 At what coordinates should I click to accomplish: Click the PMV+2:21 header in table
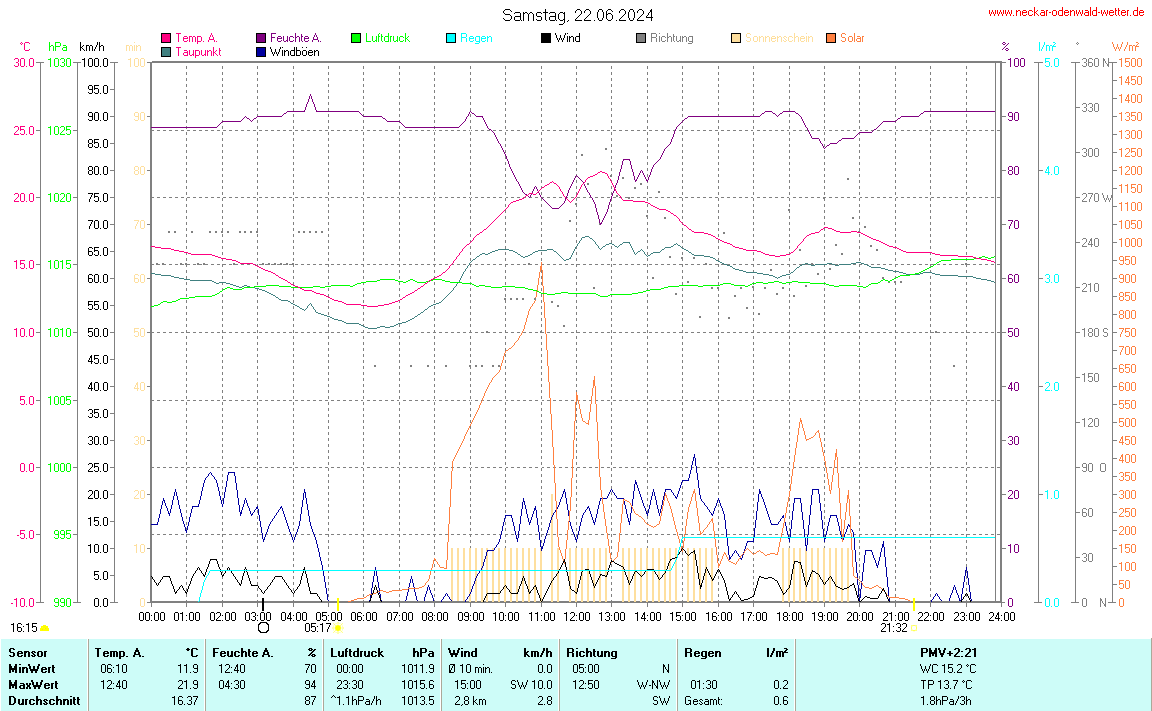point(948,653)
